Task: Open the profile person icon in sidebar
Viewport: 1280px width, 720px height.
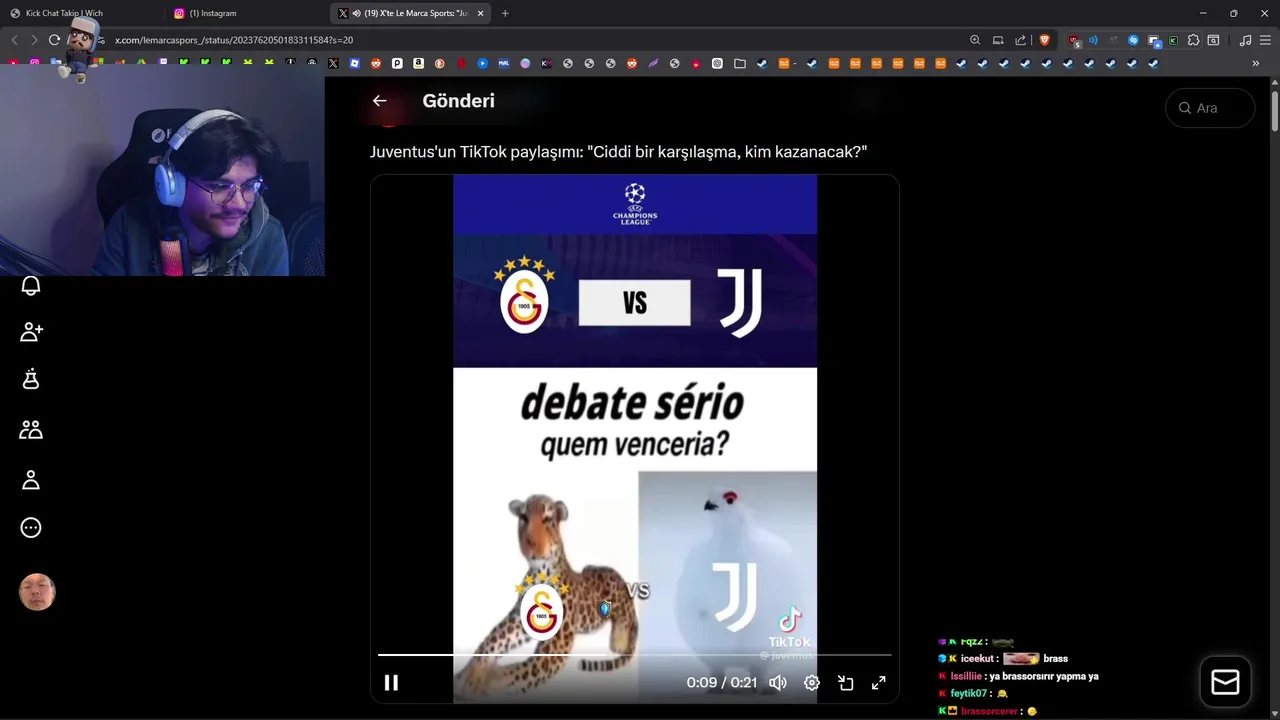Action: [x=31, y=480]
